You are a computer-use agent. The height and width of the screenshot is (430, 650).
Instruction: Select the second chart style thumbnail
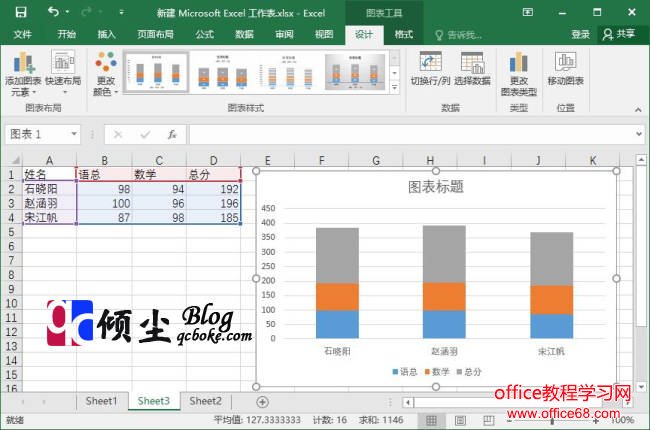pyautogui.click(x=222, y=72)
